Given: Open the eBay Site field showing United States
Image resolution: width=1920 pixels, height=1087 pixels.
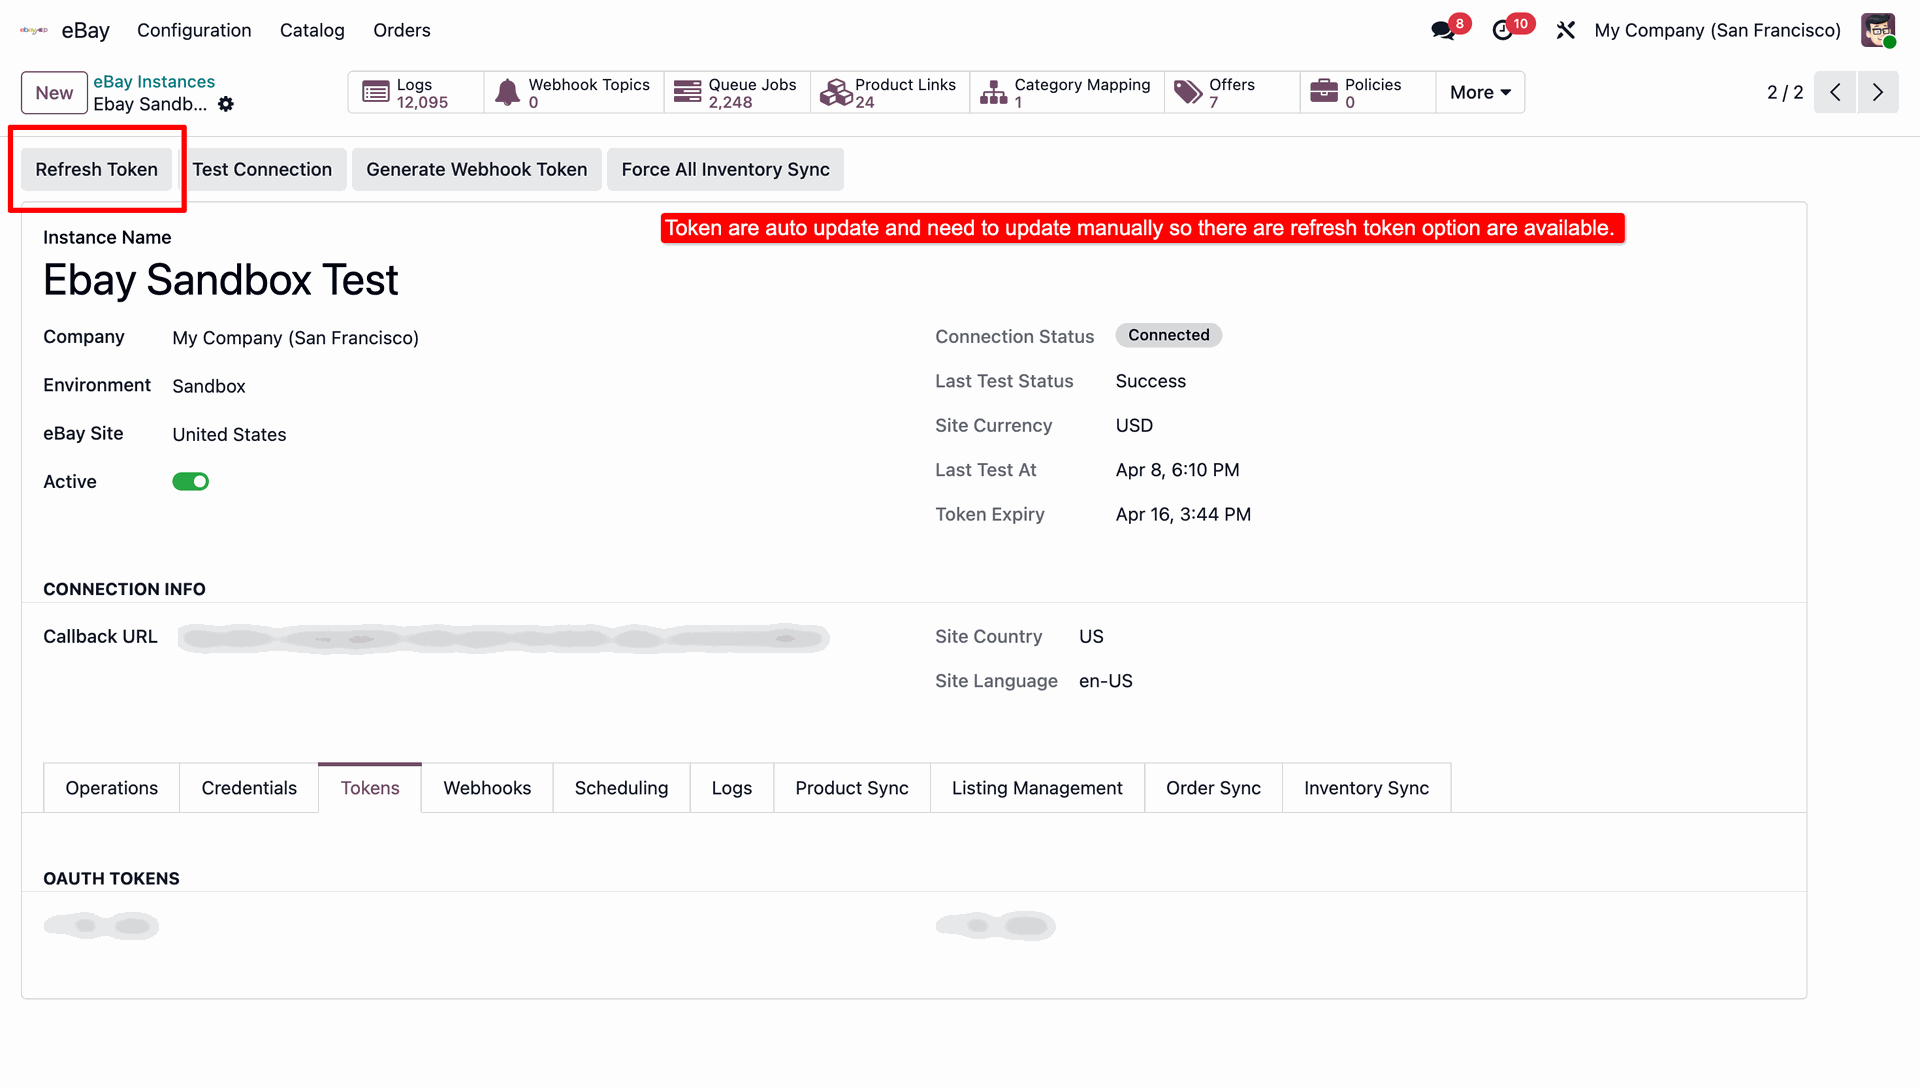Looking at the screenshot, I should [229, 435].
